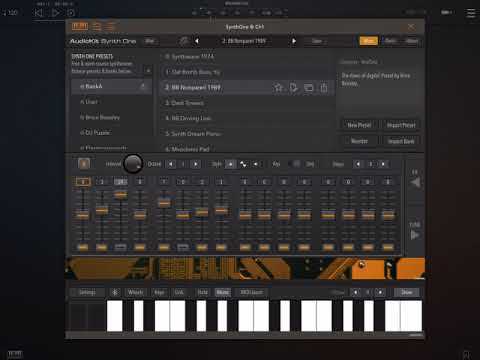This screenshot has height=360, width=480.
Task: Open Bluetooth MIDI icon beside Settings
Action: [x=115, y=292]
